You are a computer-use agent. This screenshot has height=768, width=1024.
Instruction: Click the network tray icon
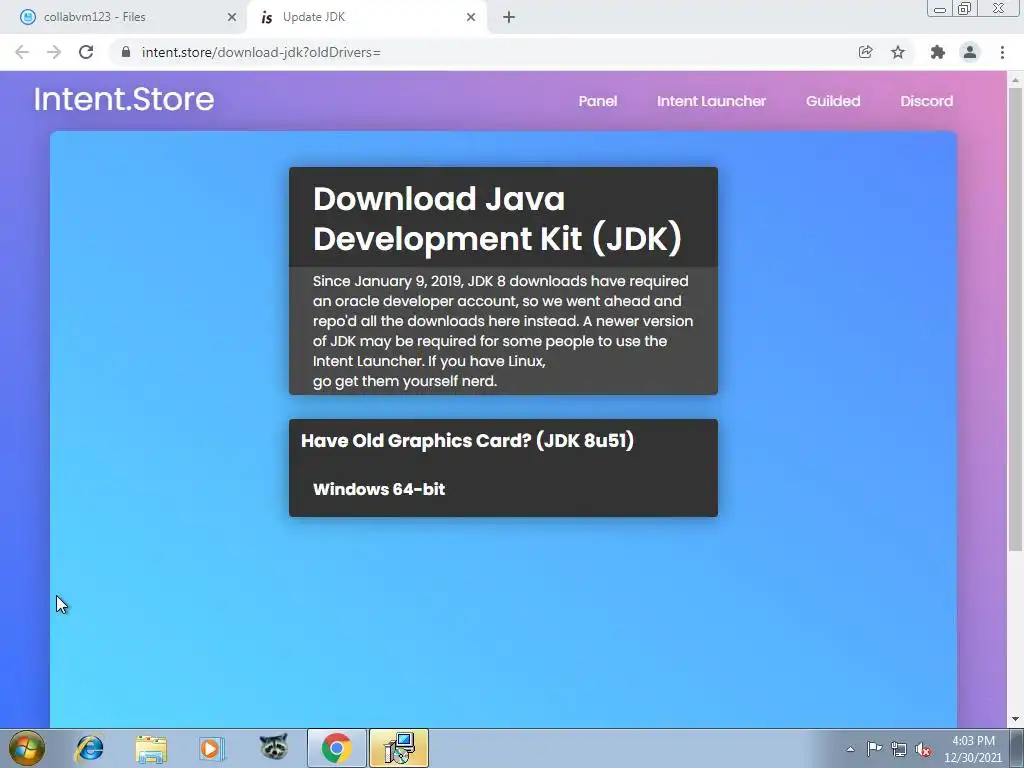pyautogui.click(x=899, y=749)
